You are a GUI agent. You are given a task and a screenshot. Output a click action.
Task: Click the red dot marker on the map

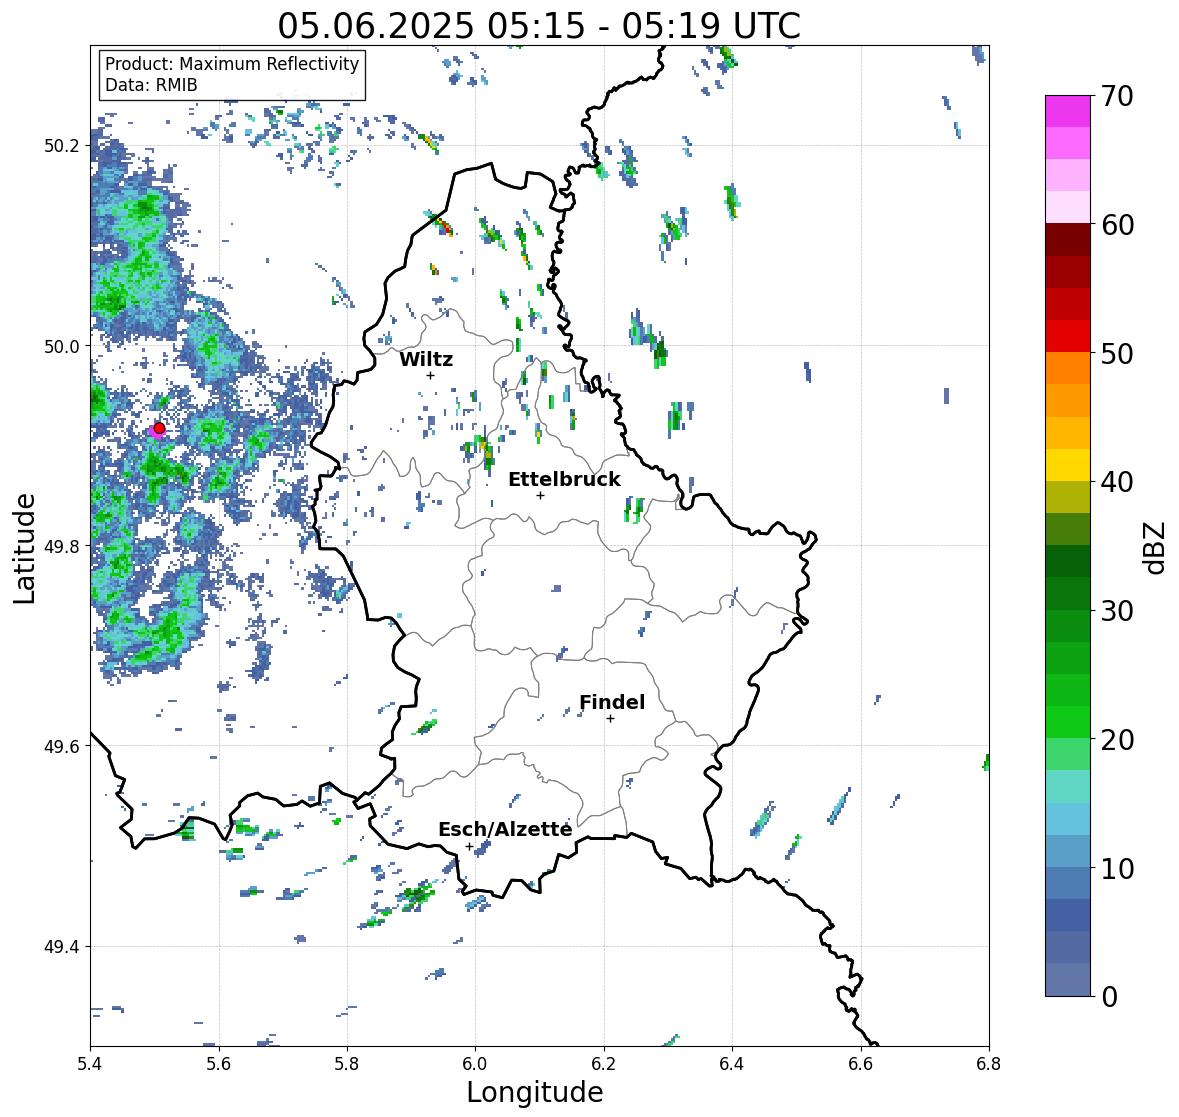tap(159, 428)
